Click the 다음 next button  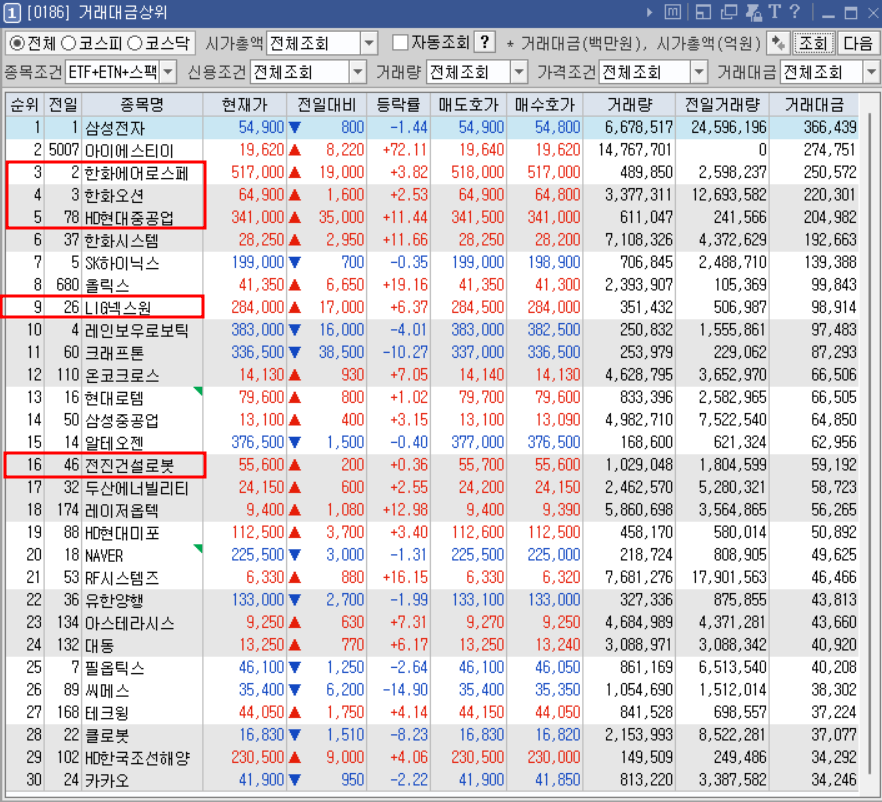(x=858, y=43)
